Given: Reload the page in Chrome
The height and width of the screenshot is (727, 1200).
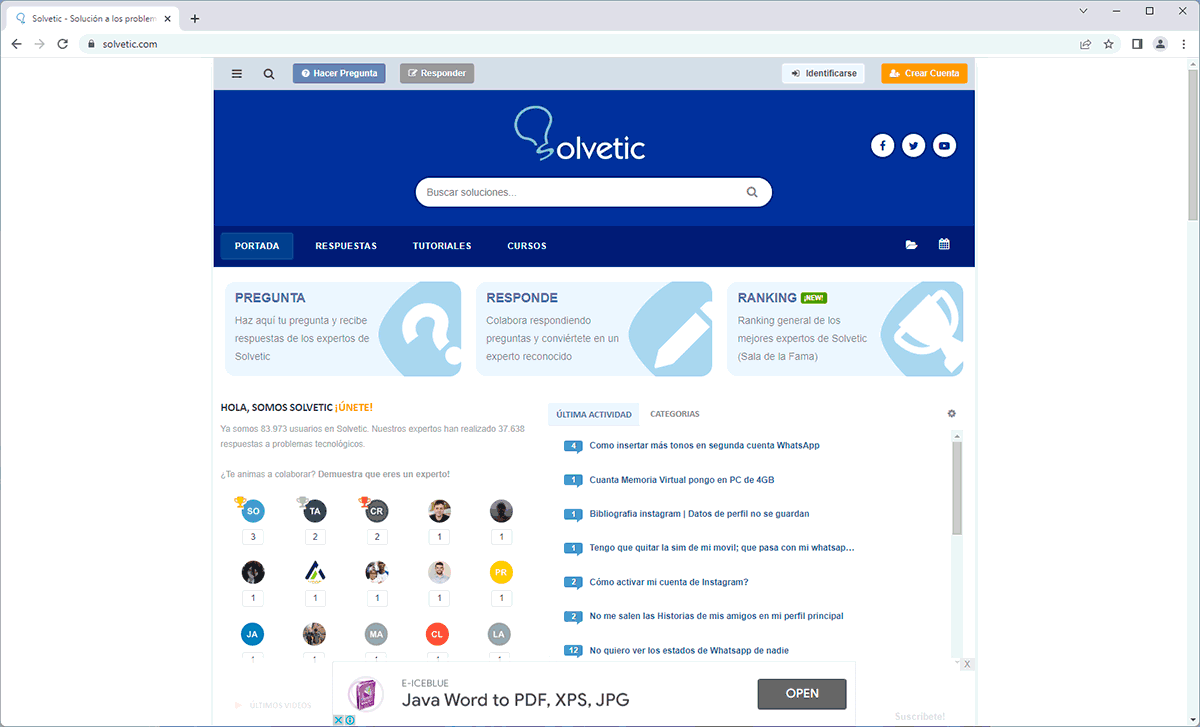Looking at the screenshot, I should click(x=62, y=44).
